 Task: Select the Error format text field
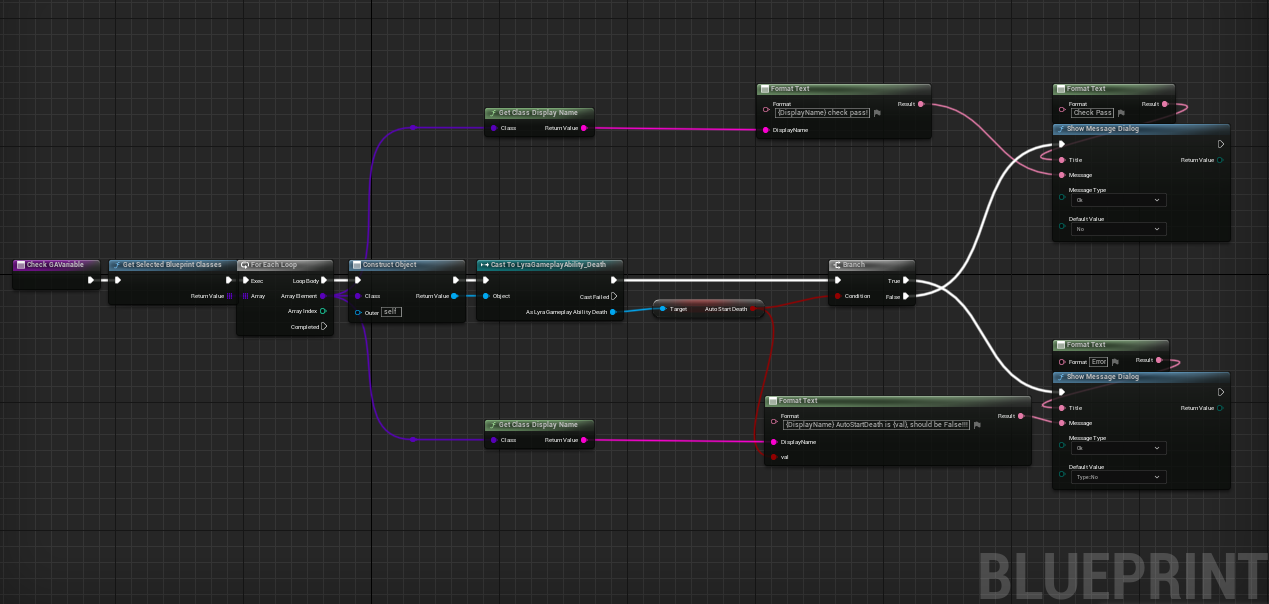pyautogui.click(x=1099, y=362)
